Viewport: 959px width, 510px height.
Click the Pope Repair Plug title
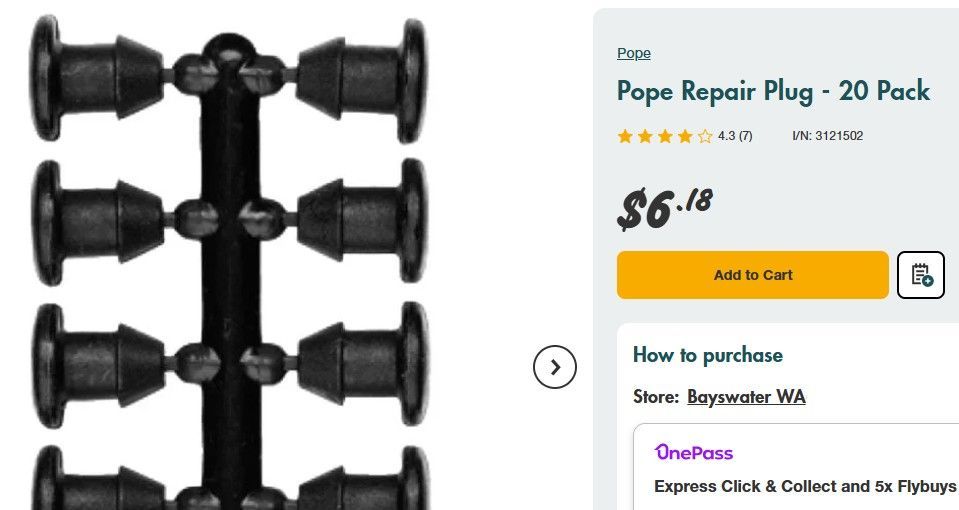point(773,91)
